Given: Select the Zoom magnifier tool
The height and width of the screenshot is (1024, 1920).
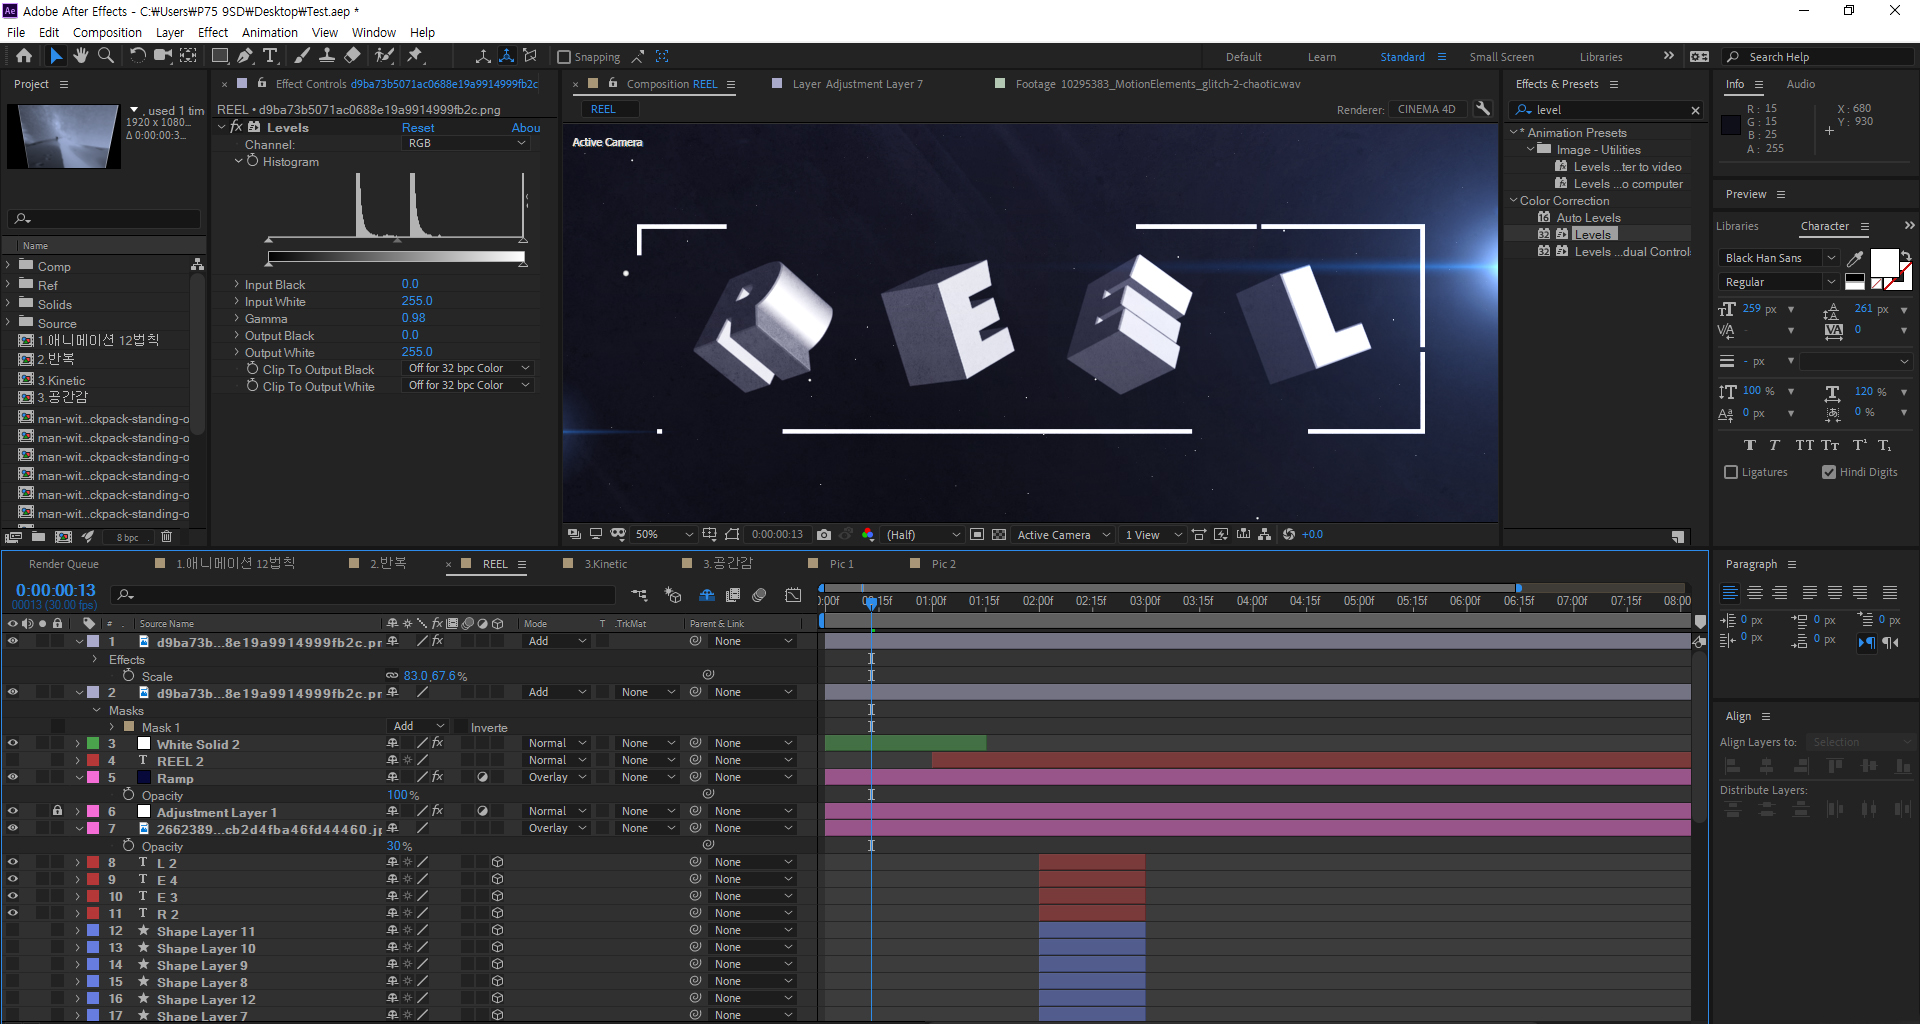Looking at the screenshot, I should [106, 56].
